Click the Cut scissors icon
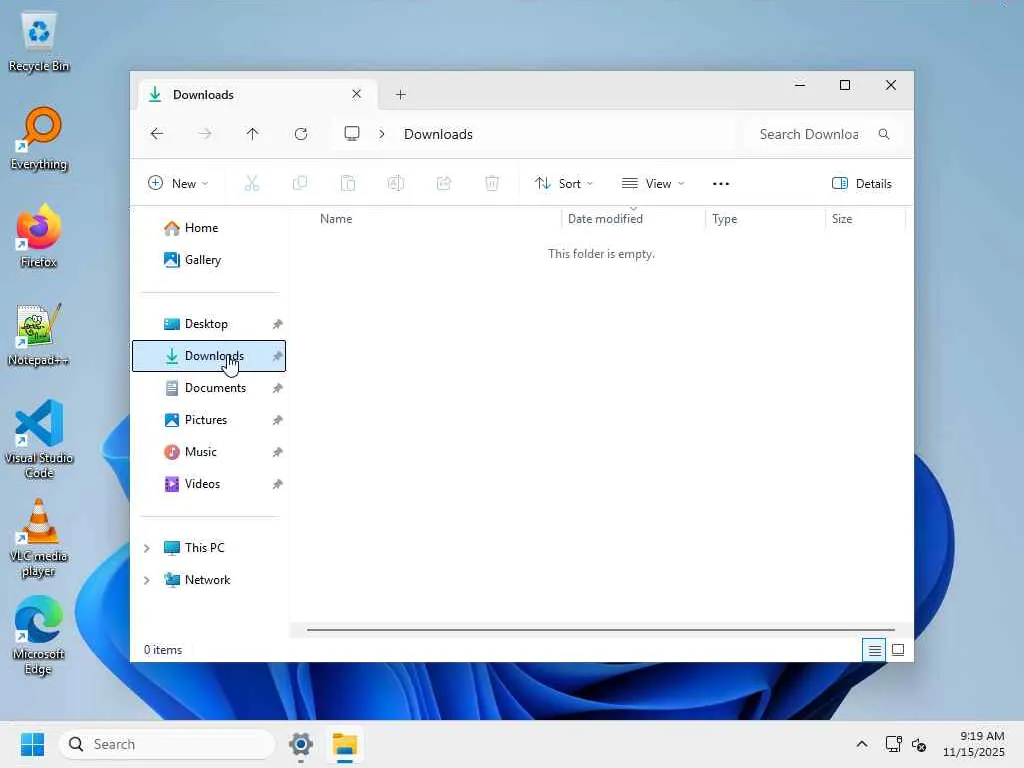 click(x=252, y=184)
